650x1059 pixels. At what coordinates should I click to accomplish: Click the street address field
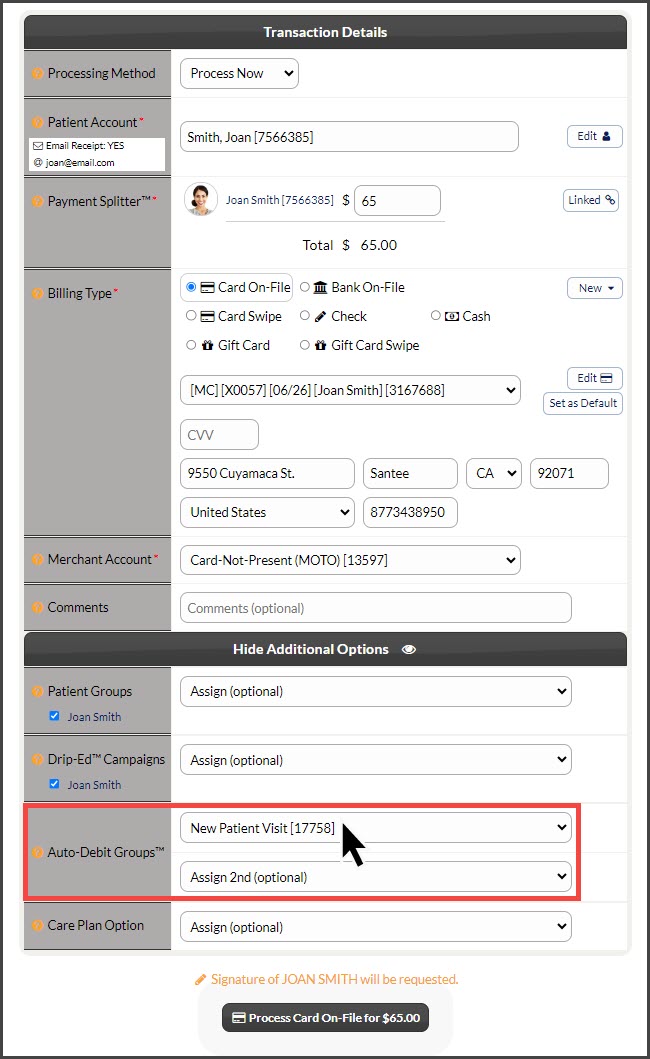pos(267,473)
